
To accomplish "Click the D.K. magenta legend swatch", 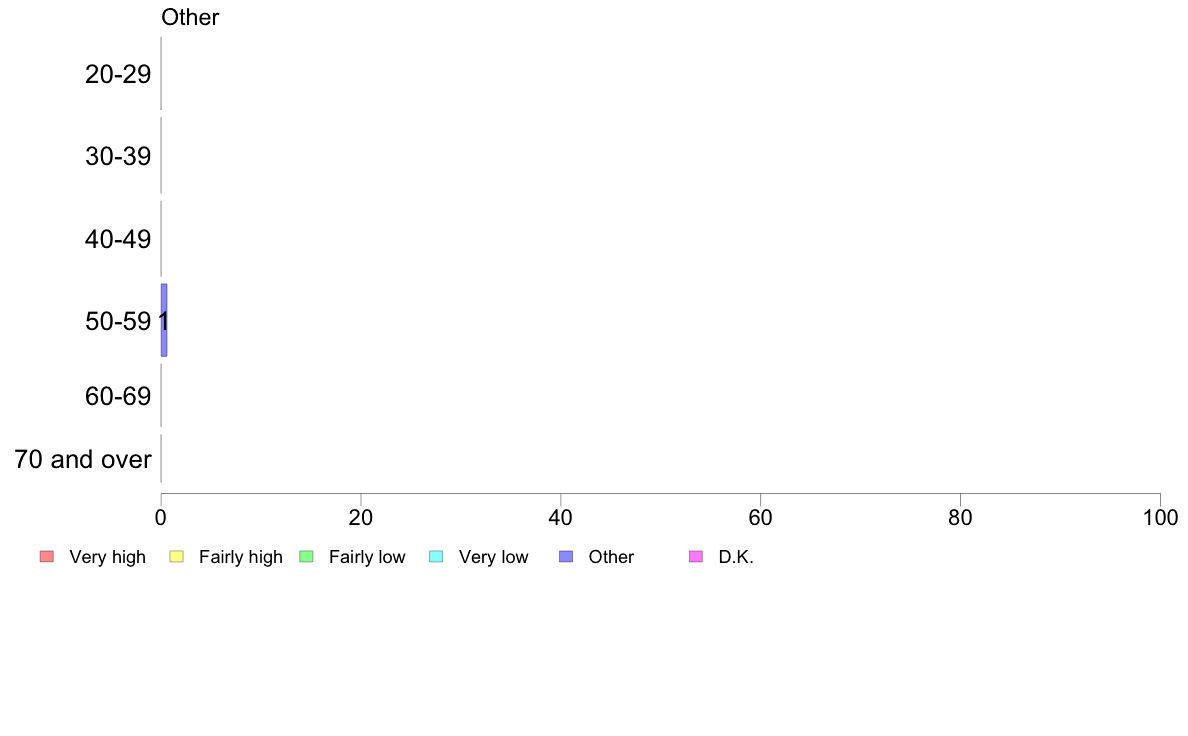I will coord(696,557).
